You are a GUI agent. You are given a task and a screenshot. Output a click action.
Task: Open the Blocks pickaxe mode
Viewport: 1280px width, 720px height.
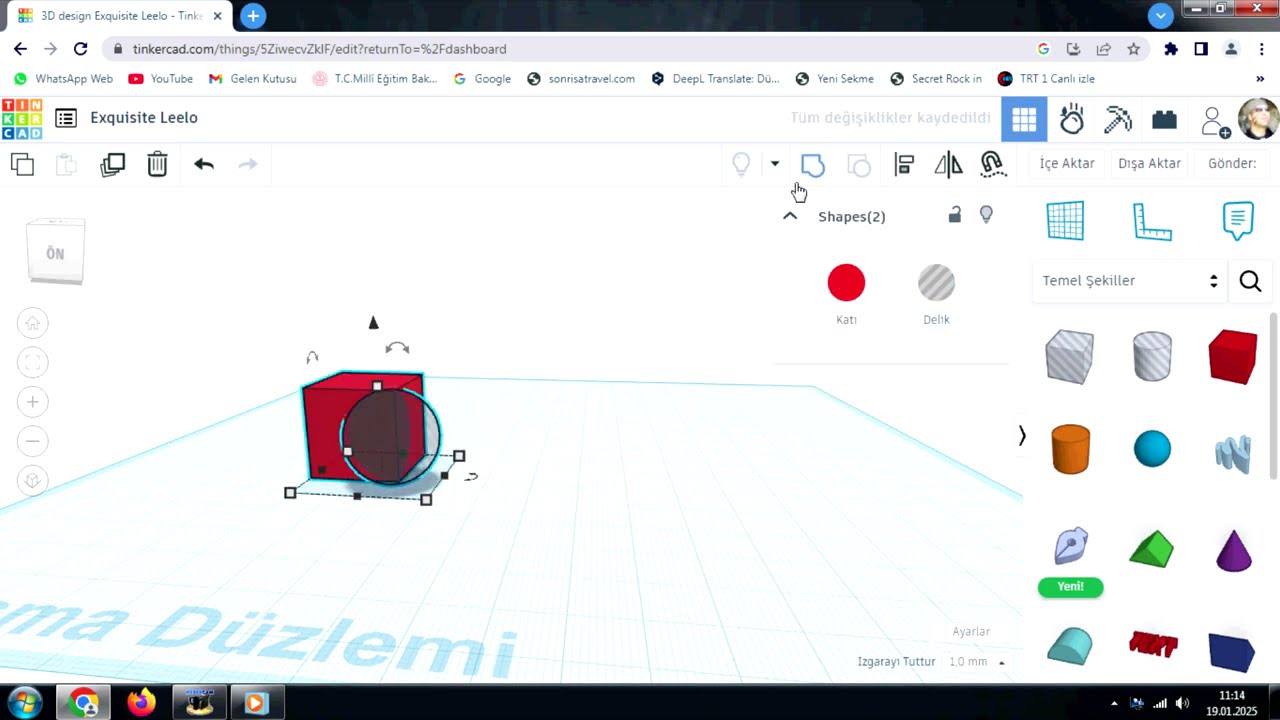1118,120
